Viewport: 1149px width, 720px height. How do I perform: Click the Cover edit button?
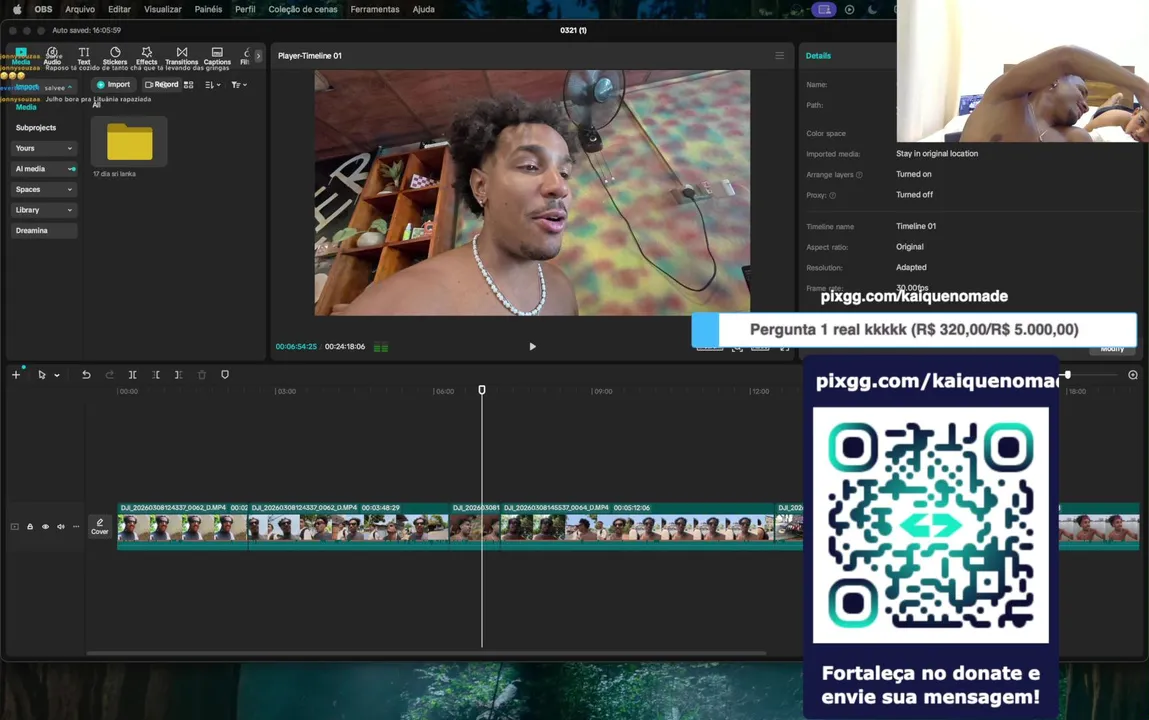click(100, 526)
